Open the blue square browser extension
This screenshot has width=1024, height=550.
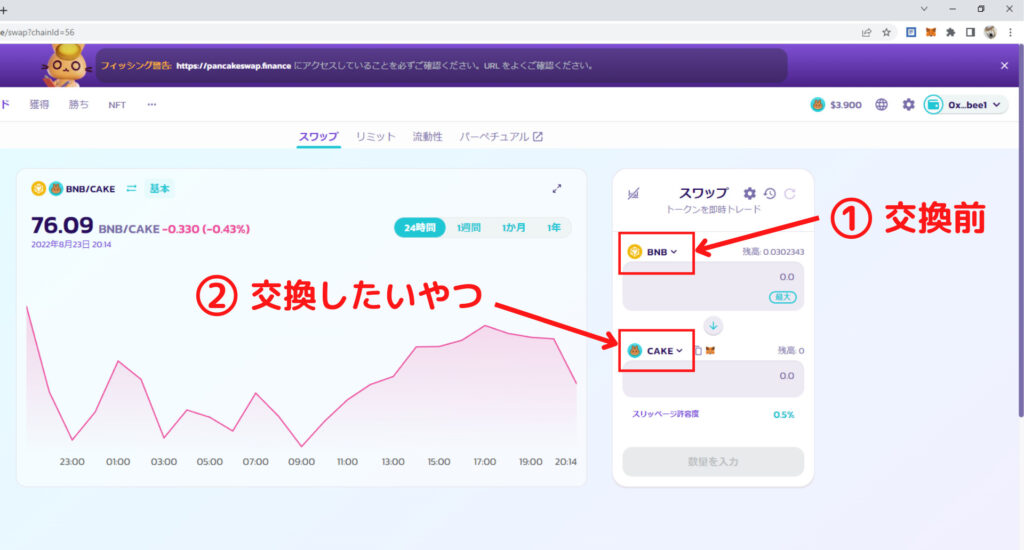[911, 32]
